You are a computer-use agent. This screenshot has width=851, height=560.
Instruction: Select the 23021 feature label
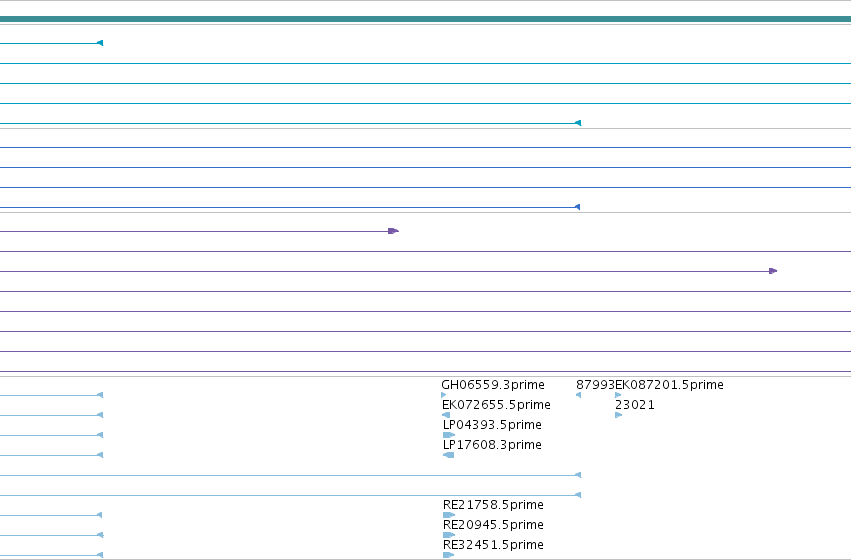(634, 405)
